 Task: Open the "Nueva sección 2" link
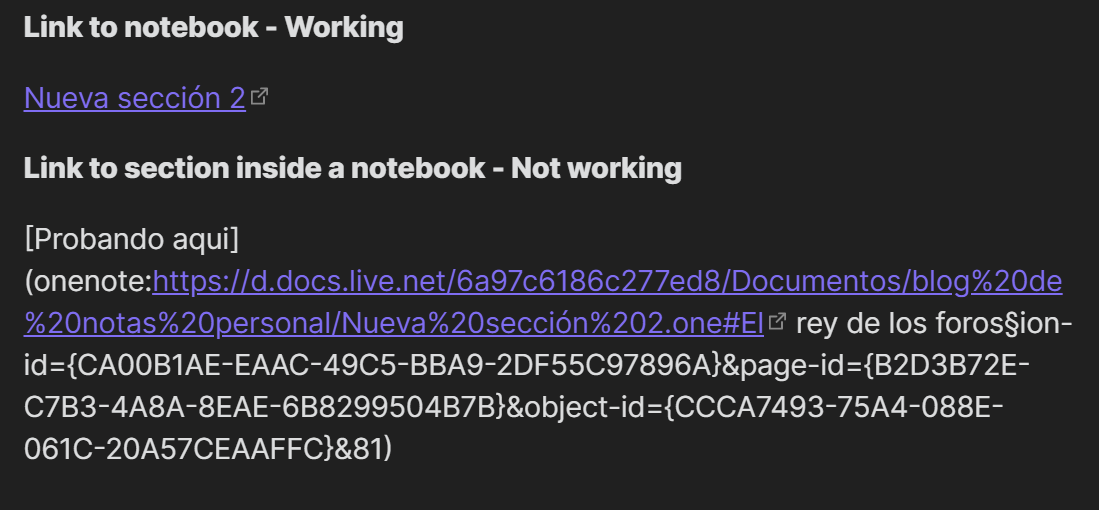(134, 98)
